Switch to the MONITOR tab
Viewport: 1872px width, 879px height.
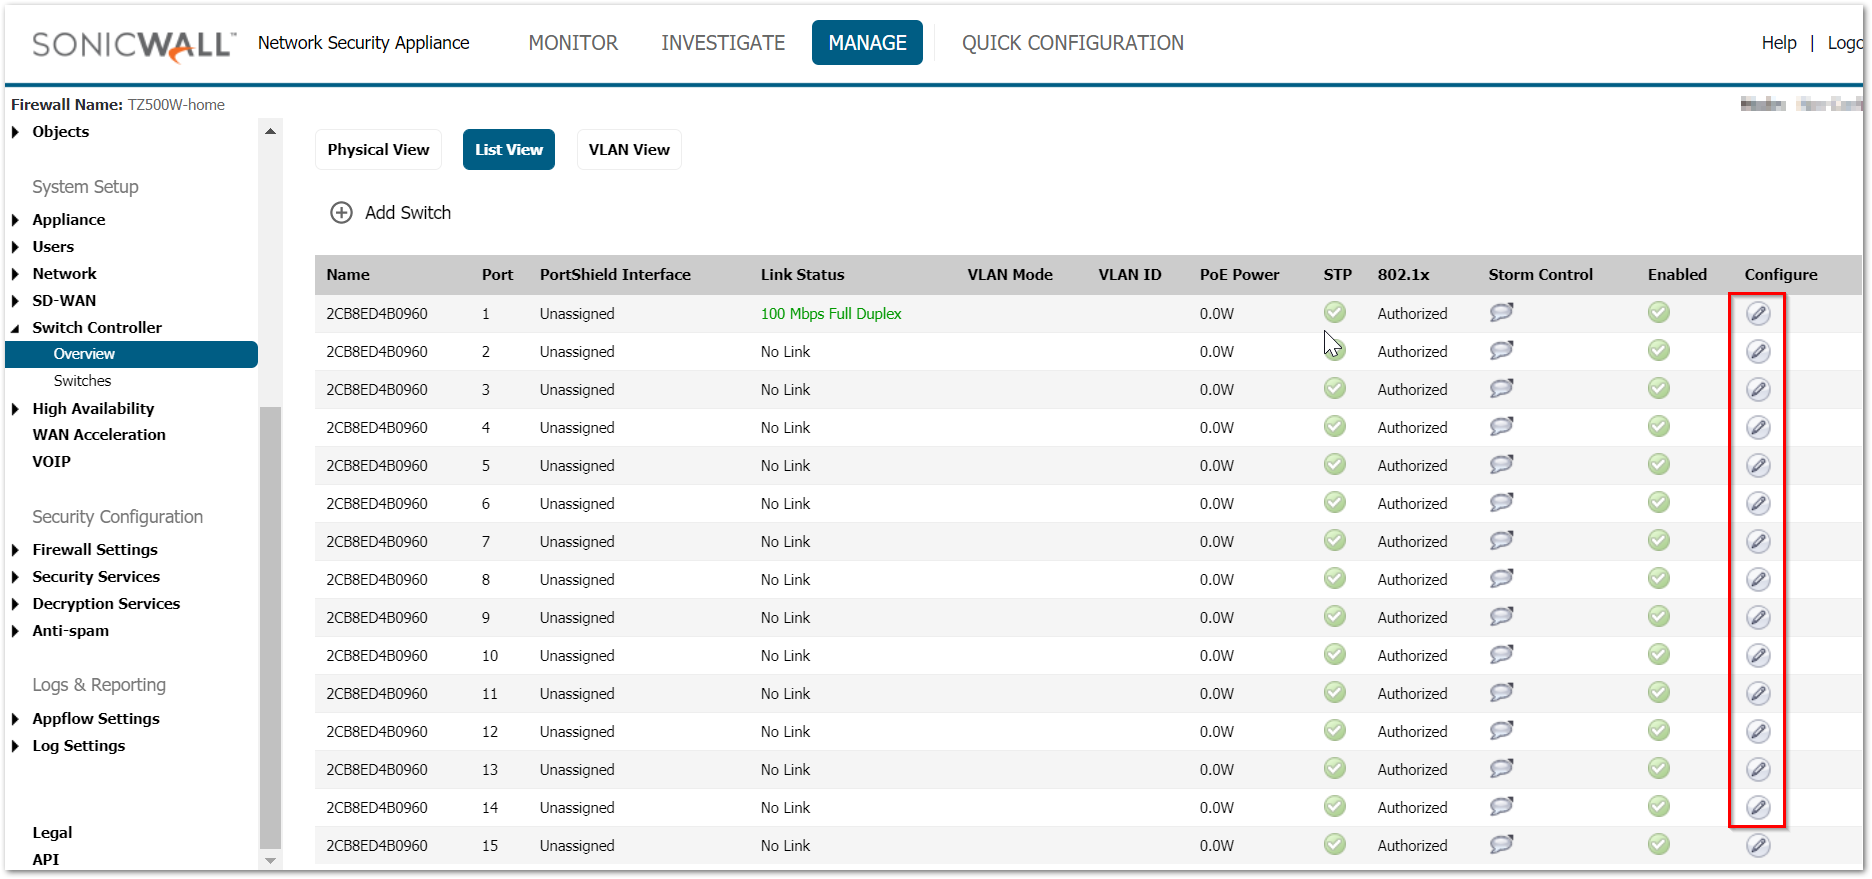coord(573,43)
